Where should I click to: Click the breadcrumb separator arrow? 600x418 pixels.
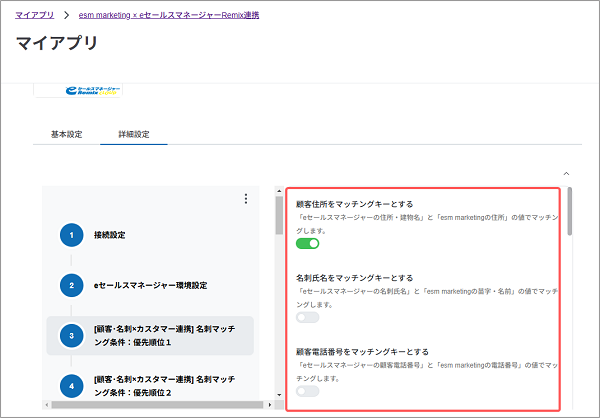point(66,16)
